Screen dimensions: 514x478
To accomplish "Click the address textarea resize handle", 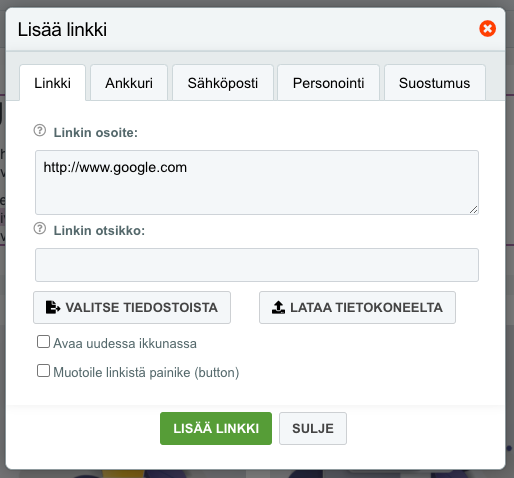I will 474,210.
